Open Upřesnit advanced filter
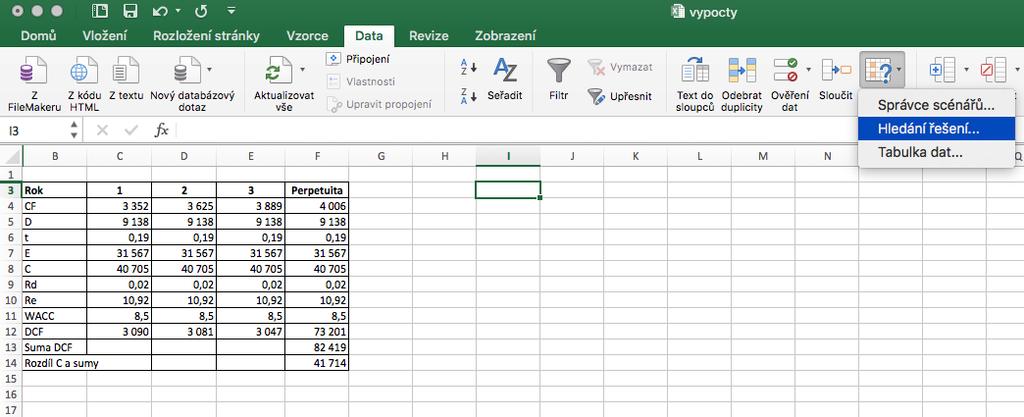The width and height of the screenshot is (1024, 417). click(619, 96)
